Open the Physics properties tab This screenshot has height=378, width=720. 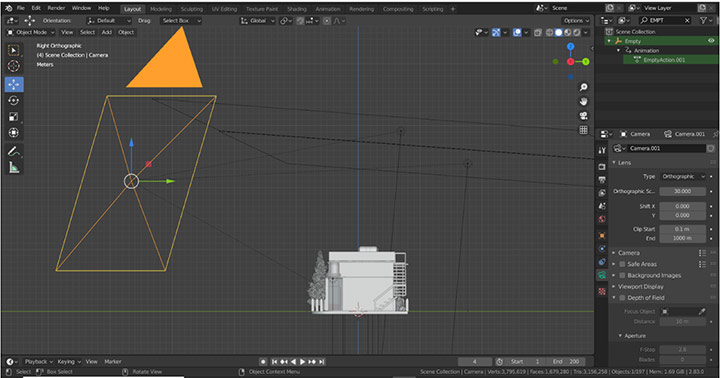point(602,248)
